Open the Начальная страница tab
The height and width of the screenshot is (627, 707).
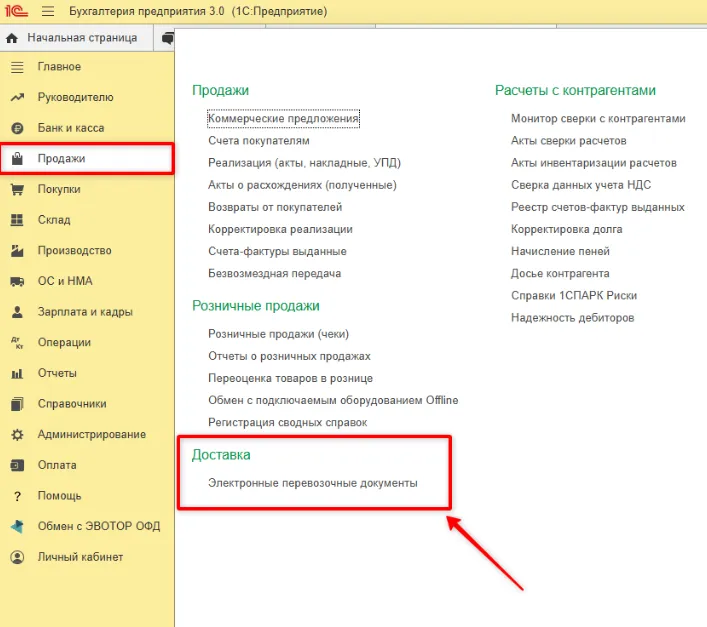click(x=77, y=38)
